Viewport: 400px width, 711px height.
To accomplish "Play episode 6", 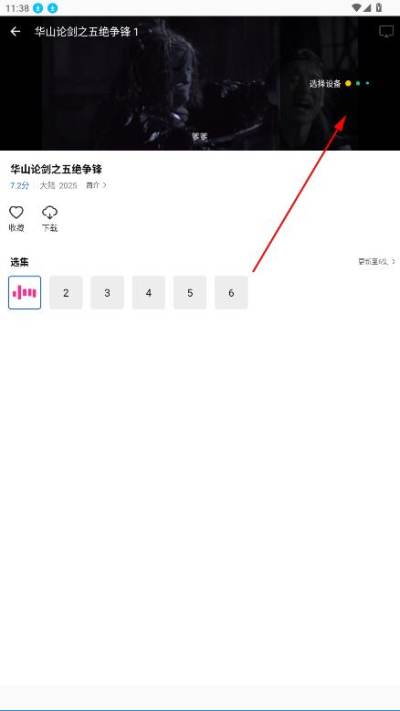I will pyautogui.click(x=231, y=292).
